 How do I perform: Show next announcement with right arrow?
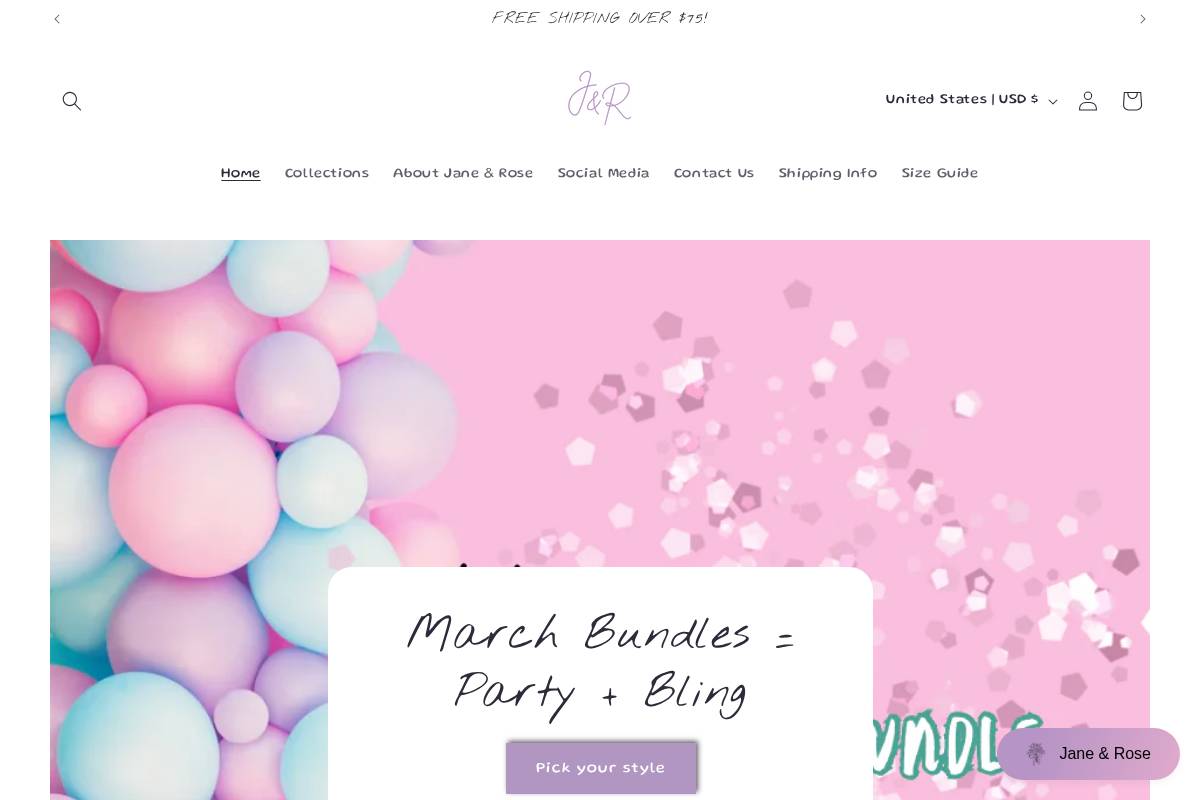1143,19
